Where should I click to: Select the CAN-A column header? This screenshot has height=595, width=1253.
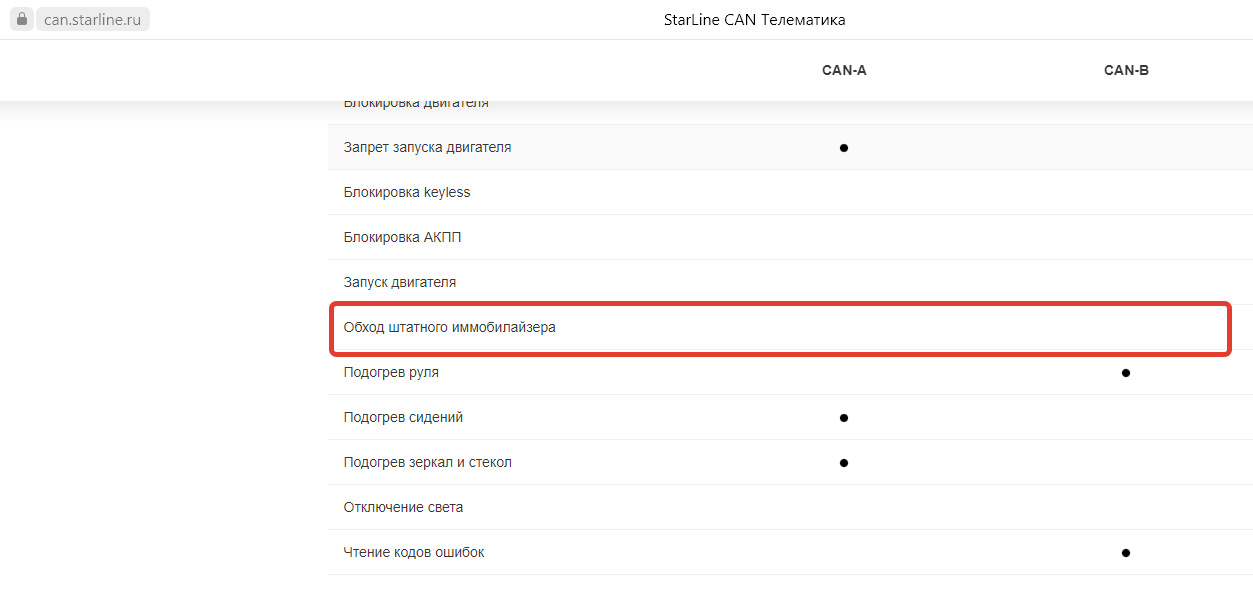click(844, 70)
